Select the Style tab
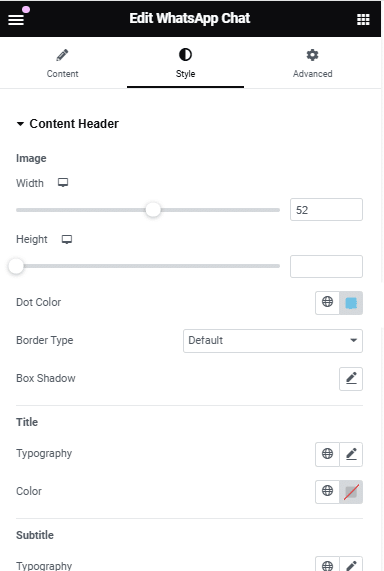Screen dimensions: 384x571 tap(185, 63)
